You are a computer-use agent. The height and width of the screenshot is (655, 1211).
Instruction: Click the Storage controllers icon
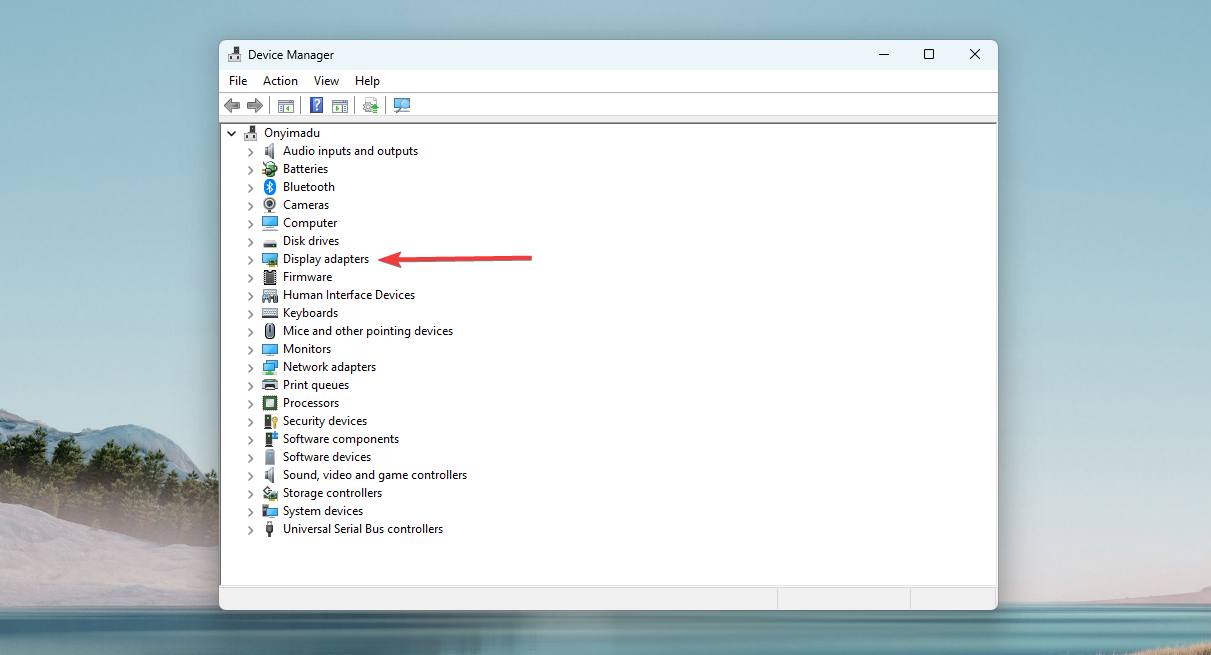(x=269, y=493)
